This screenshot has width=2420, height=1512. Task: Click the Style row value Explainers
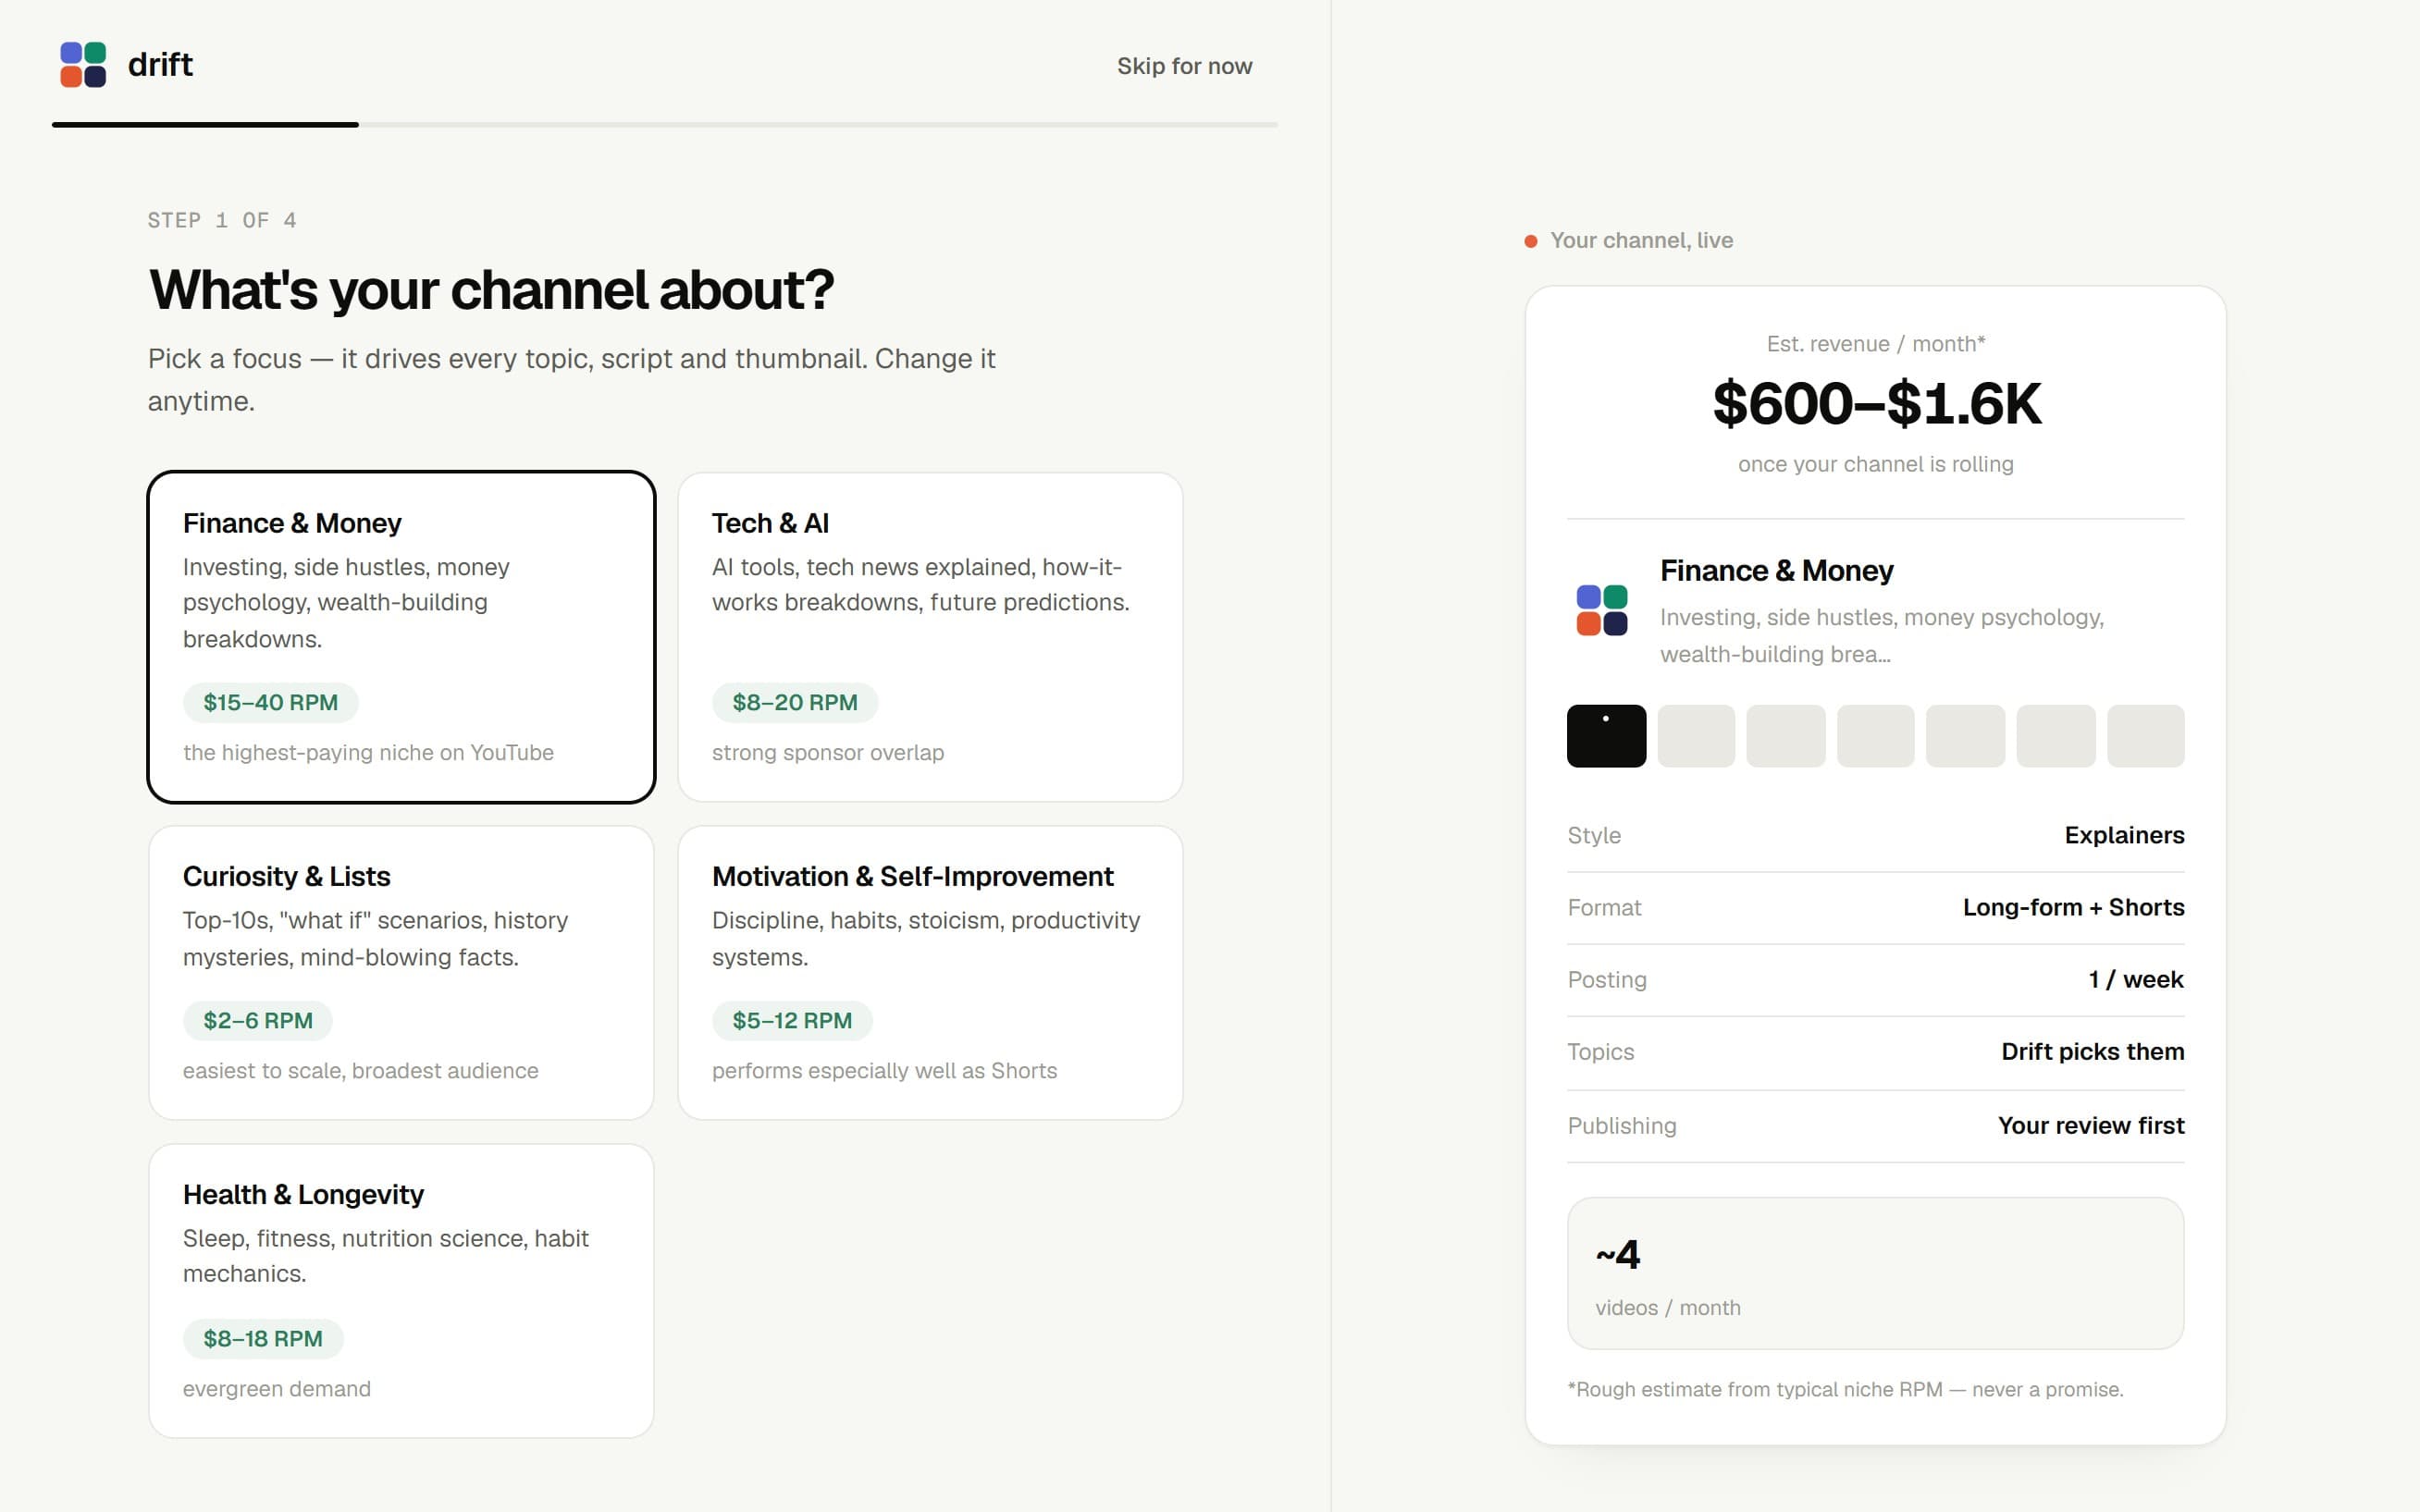[2124, 836]
